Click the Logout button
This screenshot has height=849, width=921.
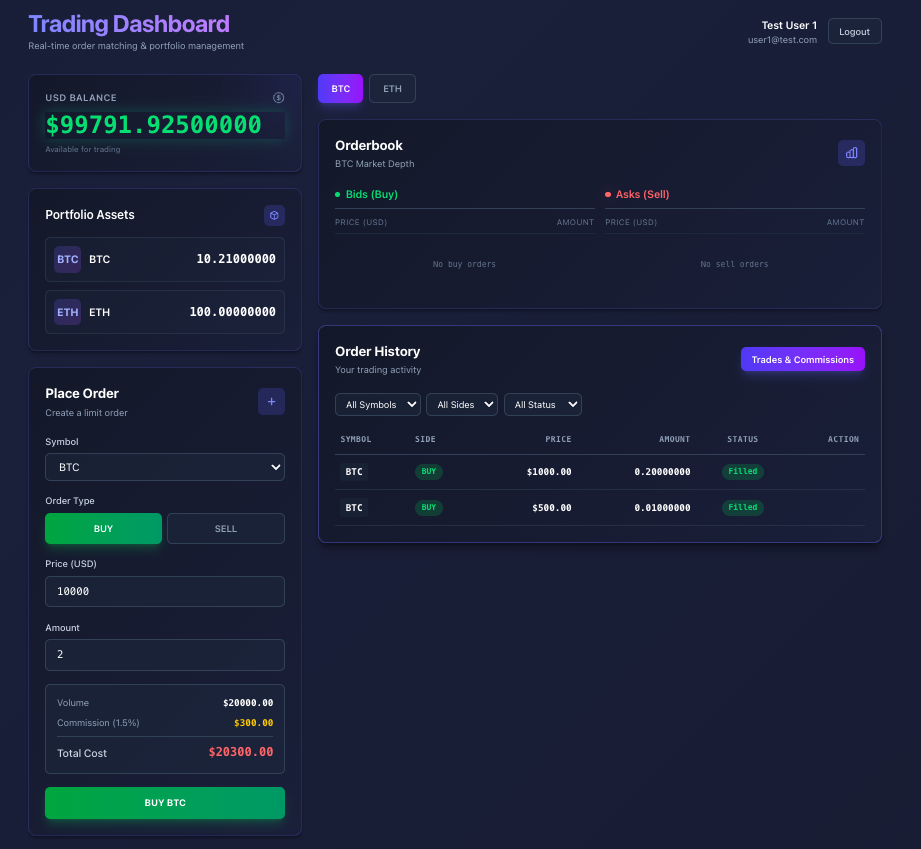coord(854,31)
